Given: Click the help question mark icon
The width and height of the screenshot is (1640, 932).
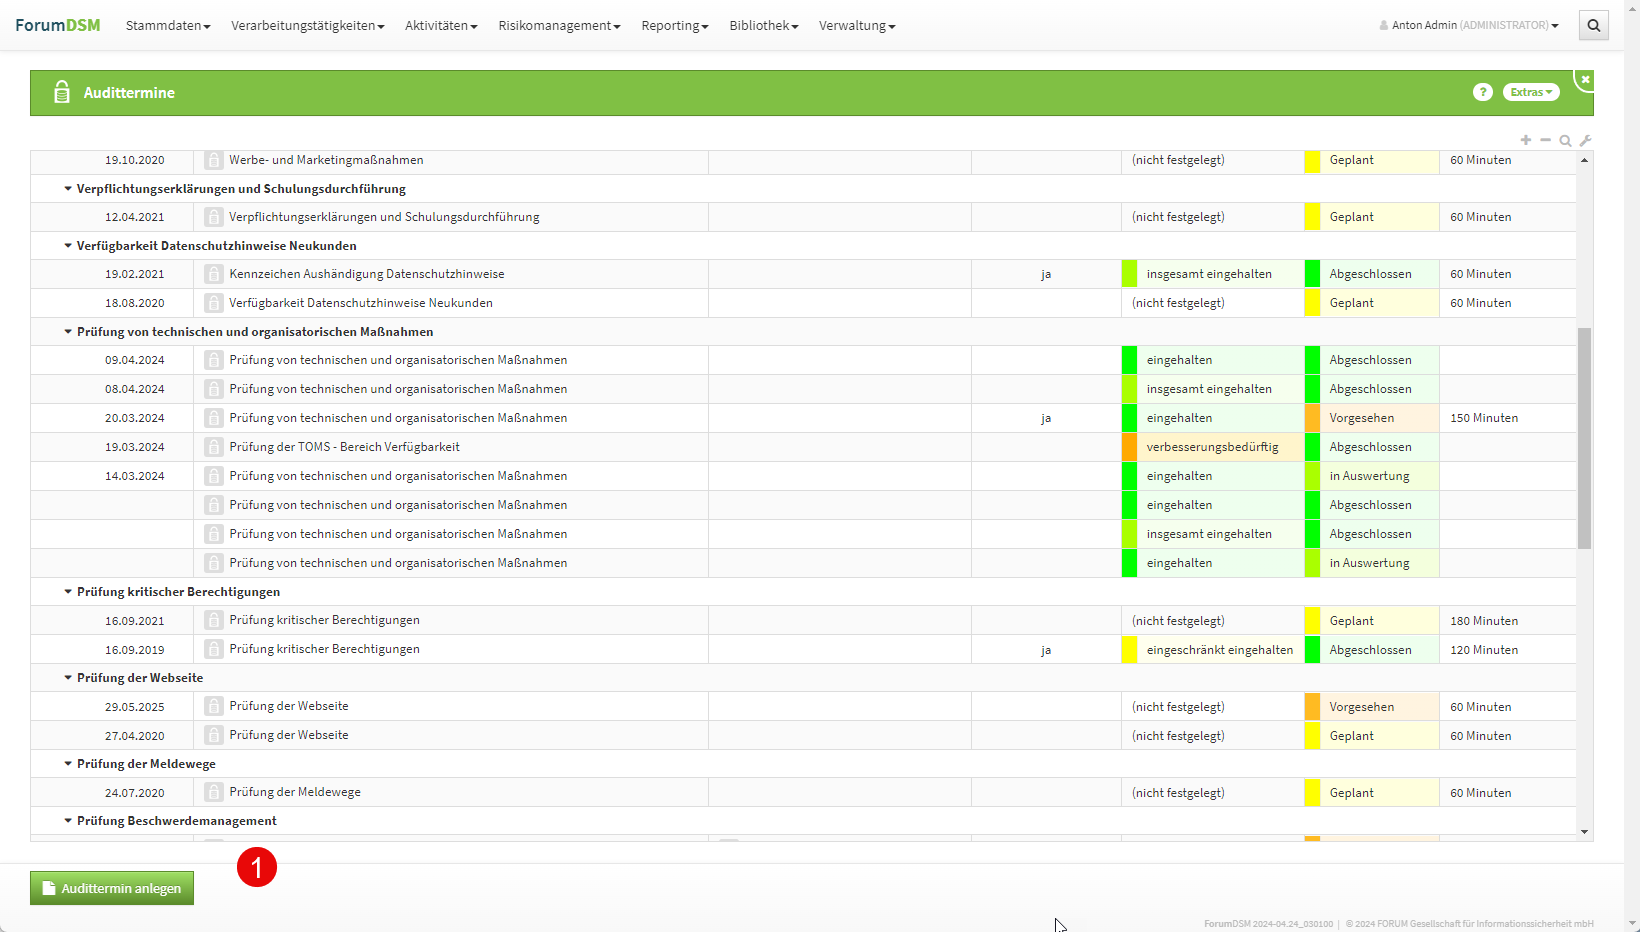Looking at the screenshot, I should click(1482, 92).
